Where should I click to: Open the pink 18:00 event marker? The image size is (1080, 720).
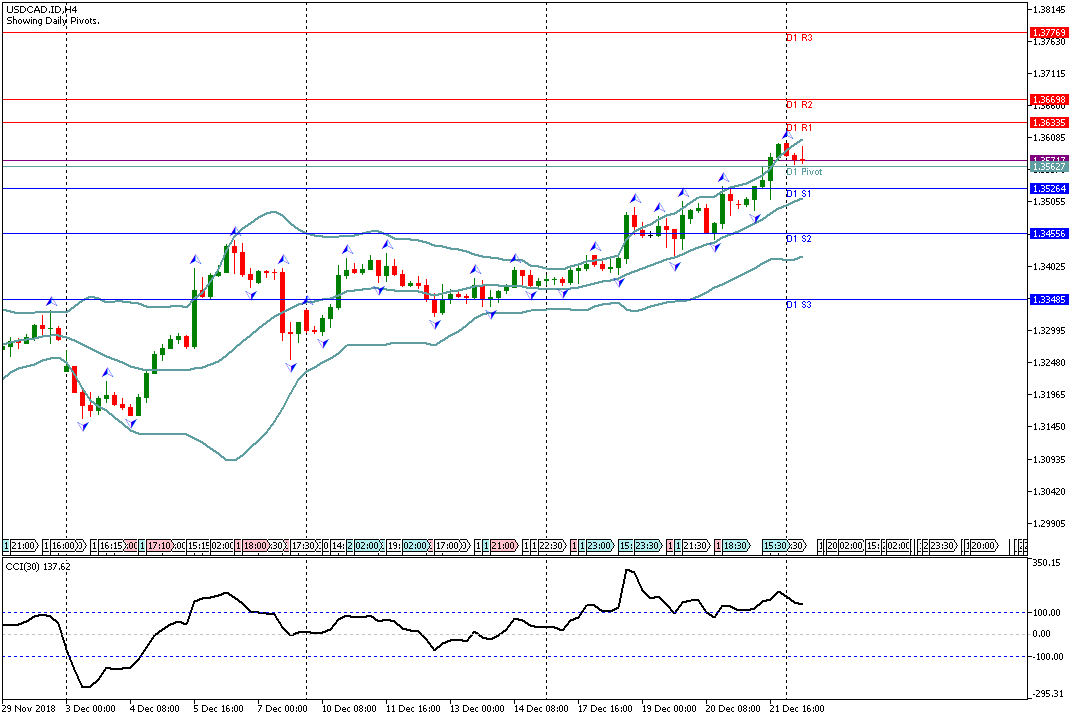[255, 546]
